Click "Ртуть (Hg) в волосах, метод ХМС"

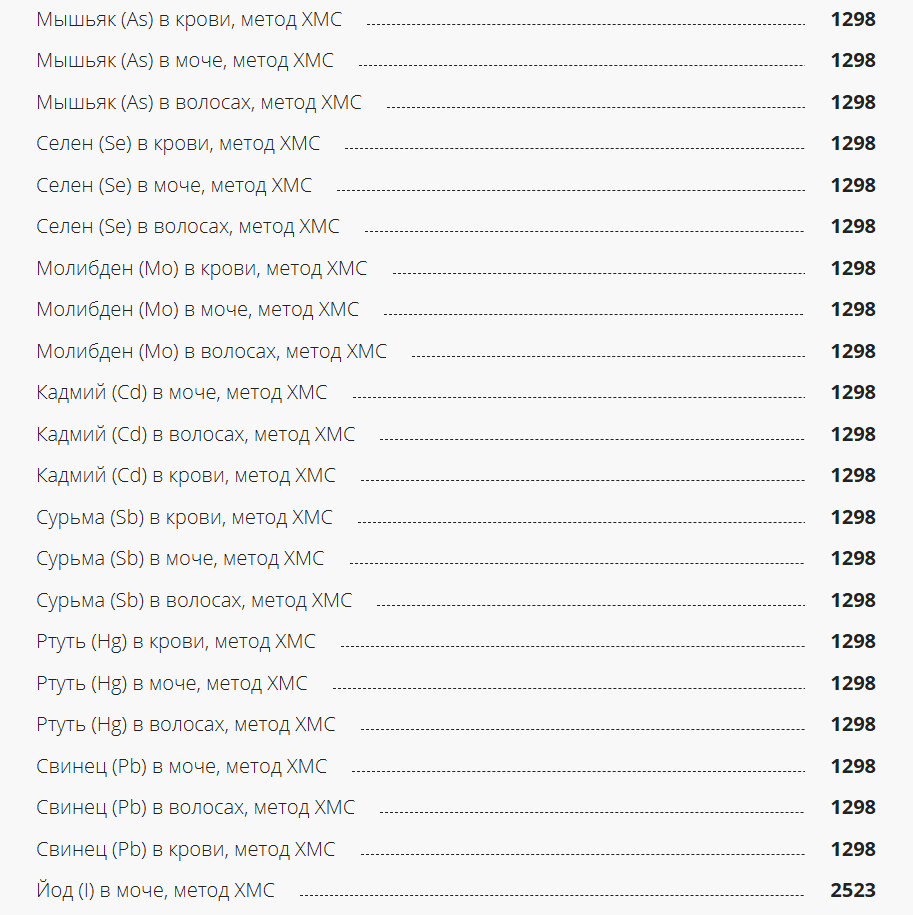tap(186, 725)
